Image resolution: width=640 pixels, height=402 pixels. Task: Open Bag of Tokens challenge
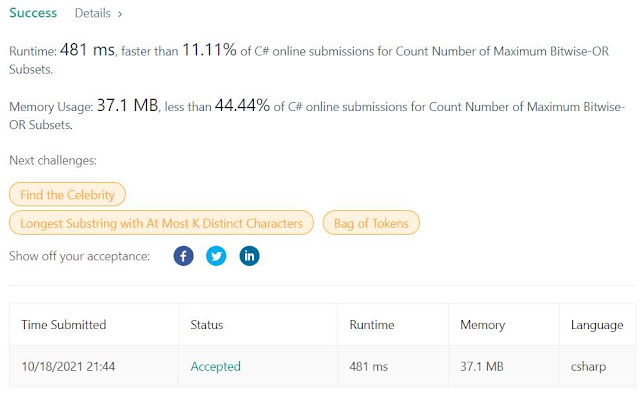(371, 223)
